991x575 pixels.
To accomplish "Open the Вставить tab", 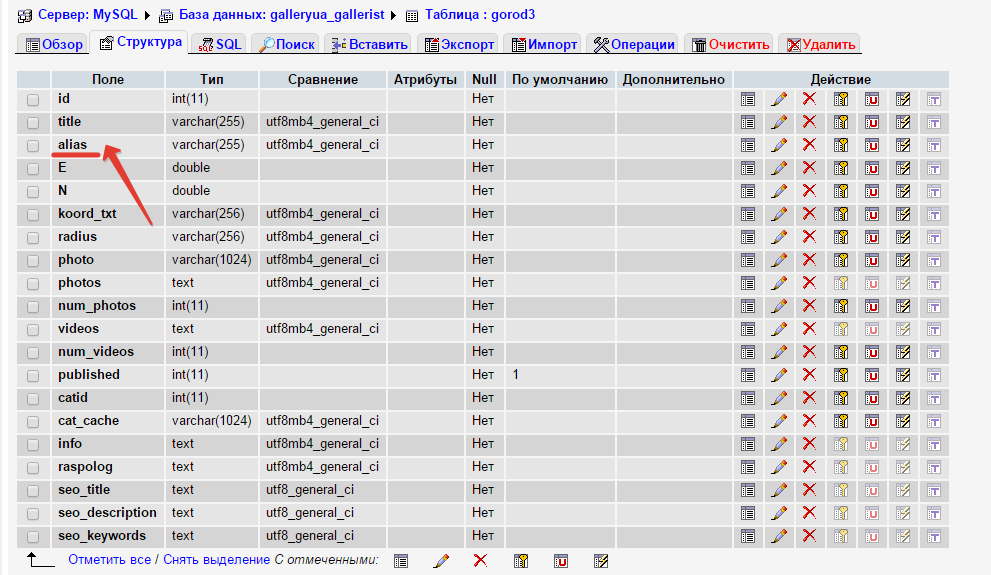I will coord(369,44).
